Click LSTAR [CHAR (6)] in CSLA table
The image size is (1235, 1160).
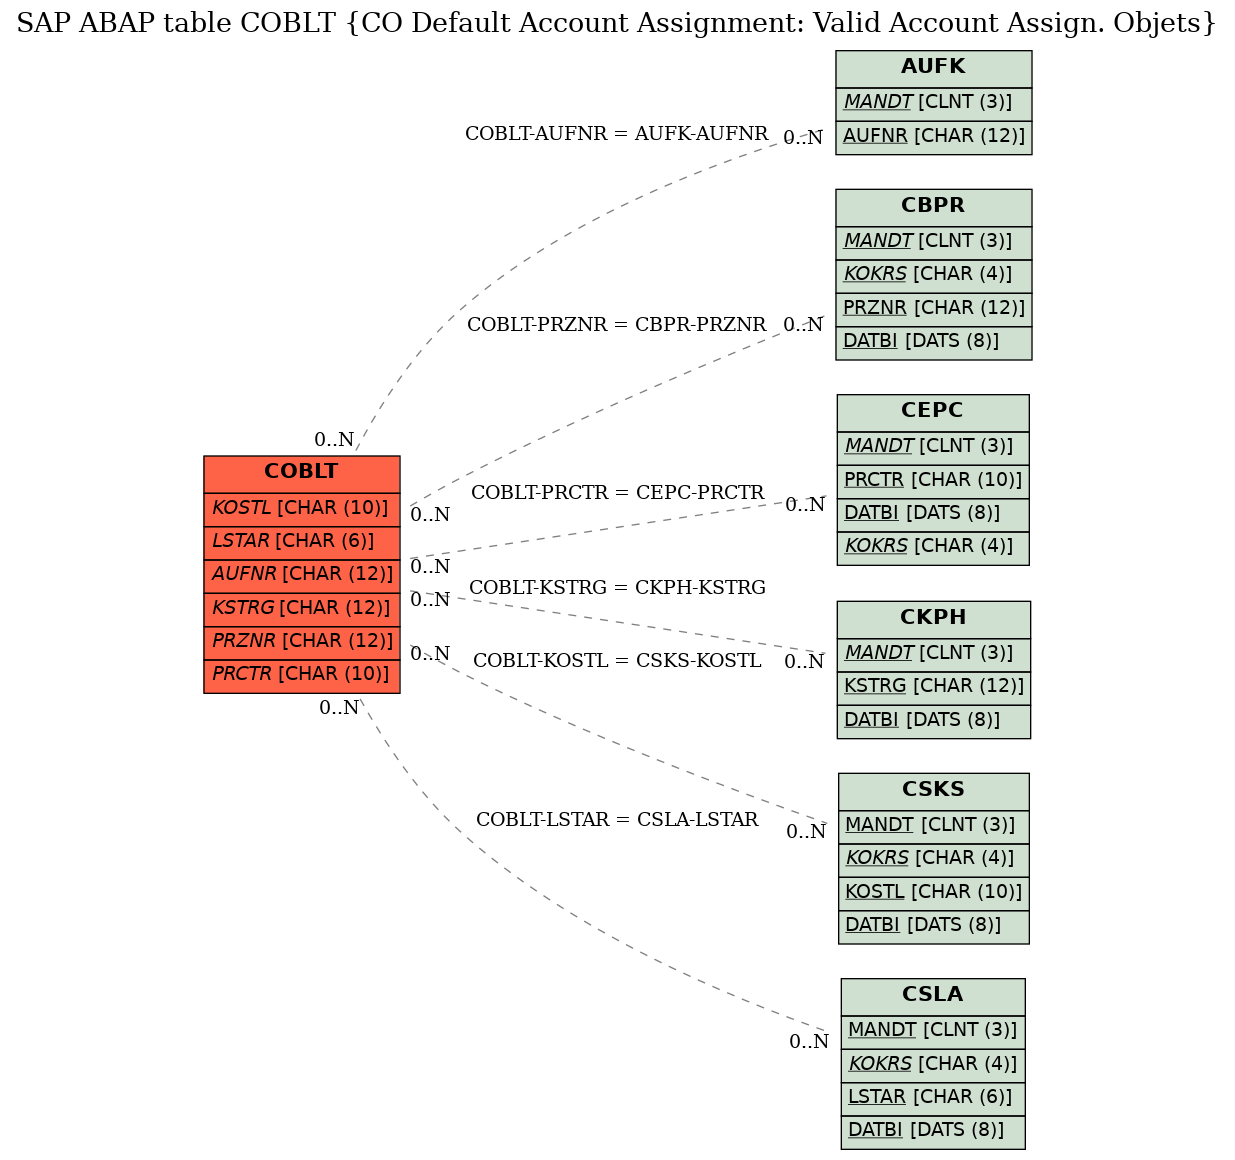click(x=933, y=1098)
